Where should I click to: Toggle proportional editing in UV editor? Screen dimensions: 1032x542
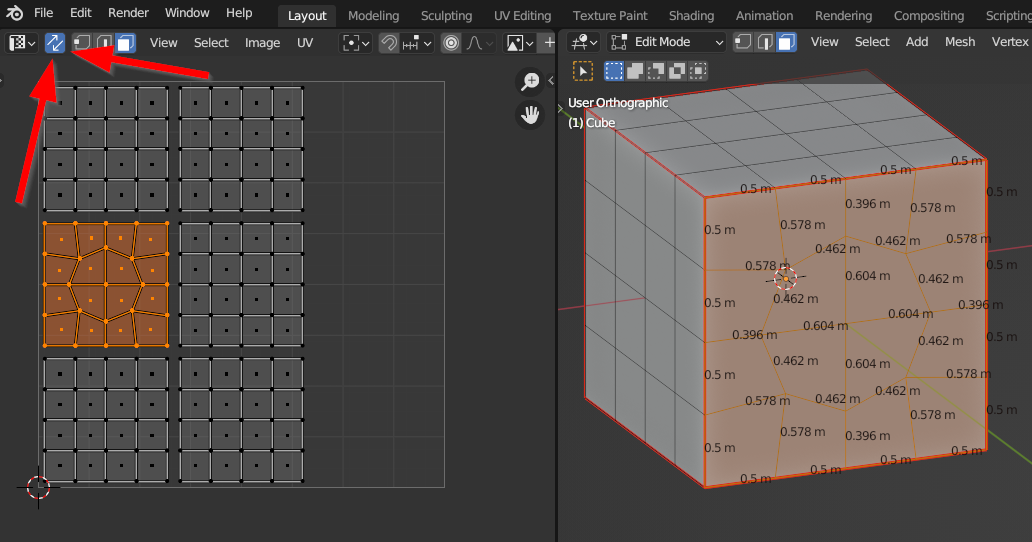coord(450,43)
